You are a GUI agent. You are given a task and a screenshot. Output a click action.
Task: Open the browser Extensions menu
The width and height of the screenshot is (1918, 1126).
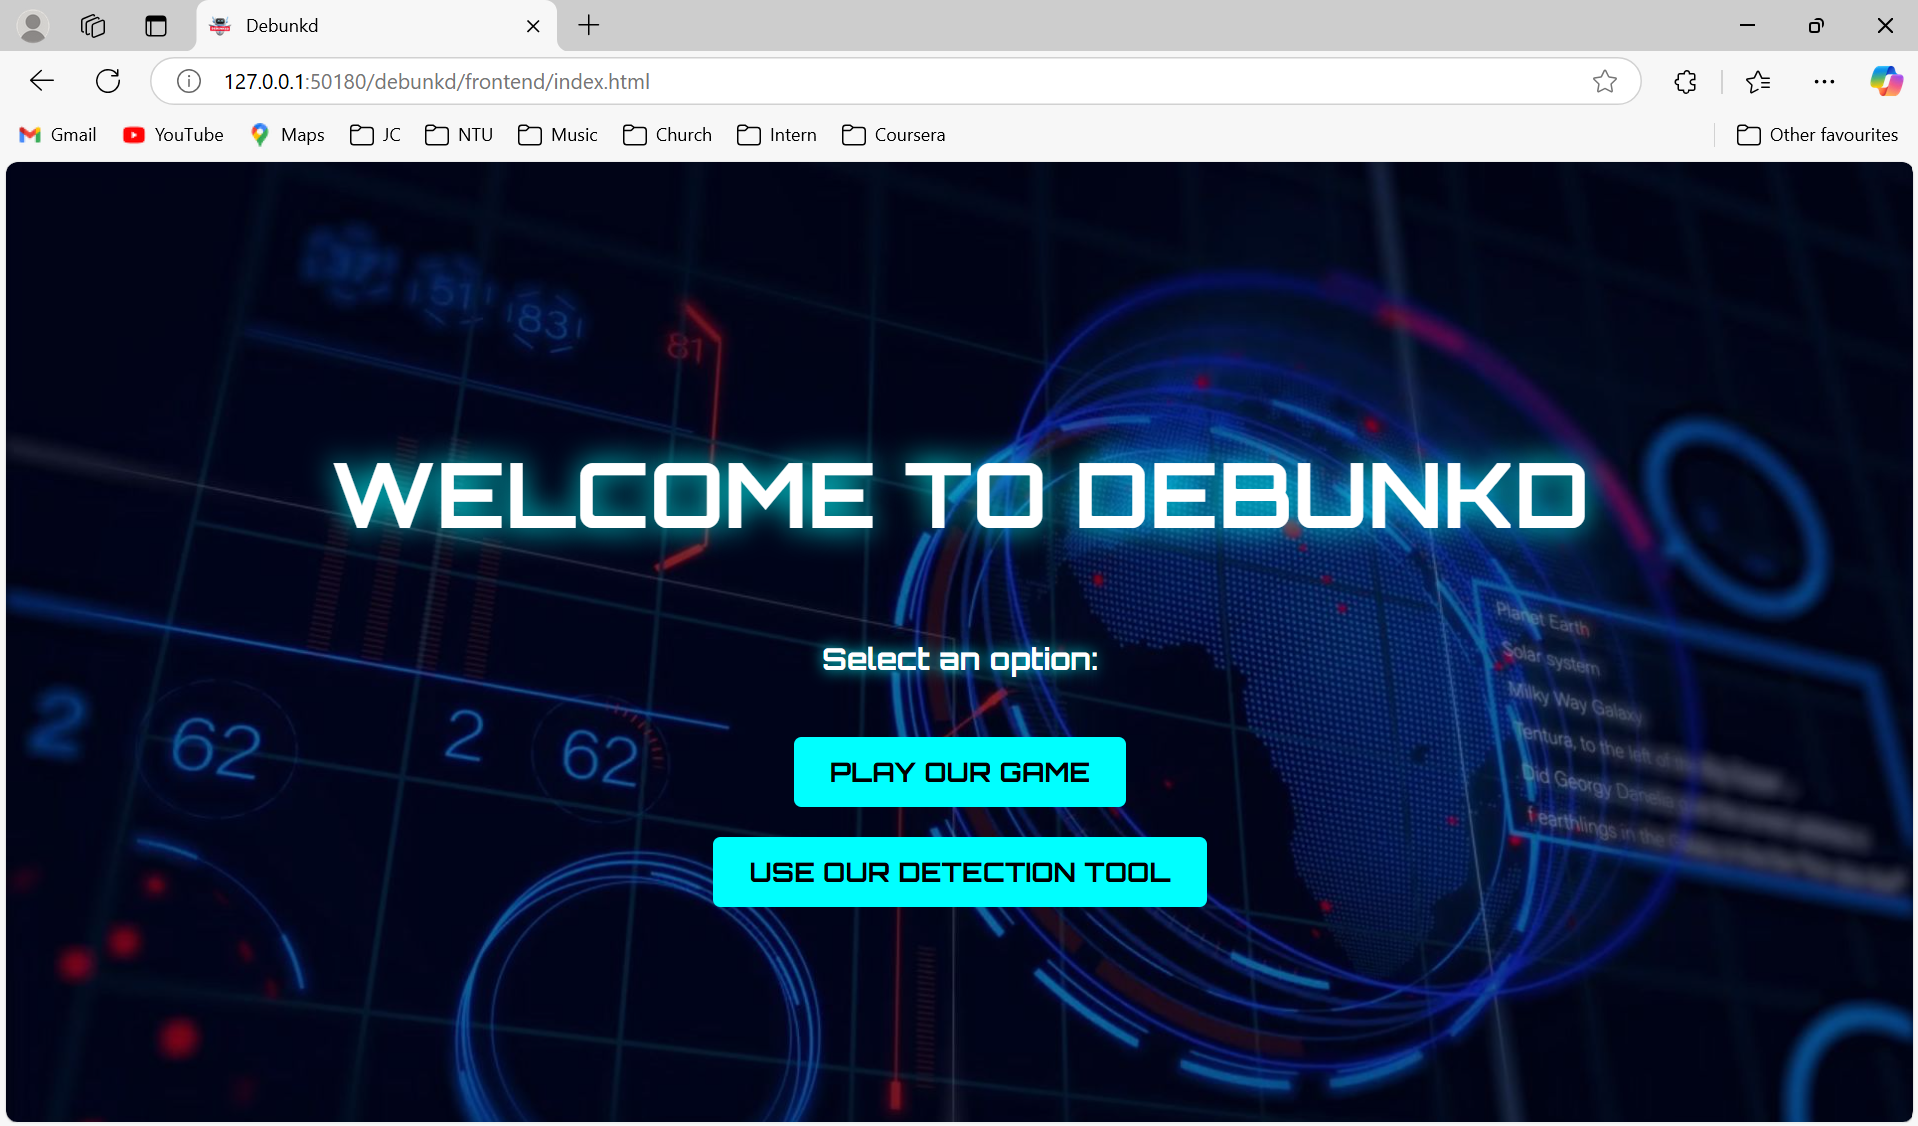tap(1685, 81)
